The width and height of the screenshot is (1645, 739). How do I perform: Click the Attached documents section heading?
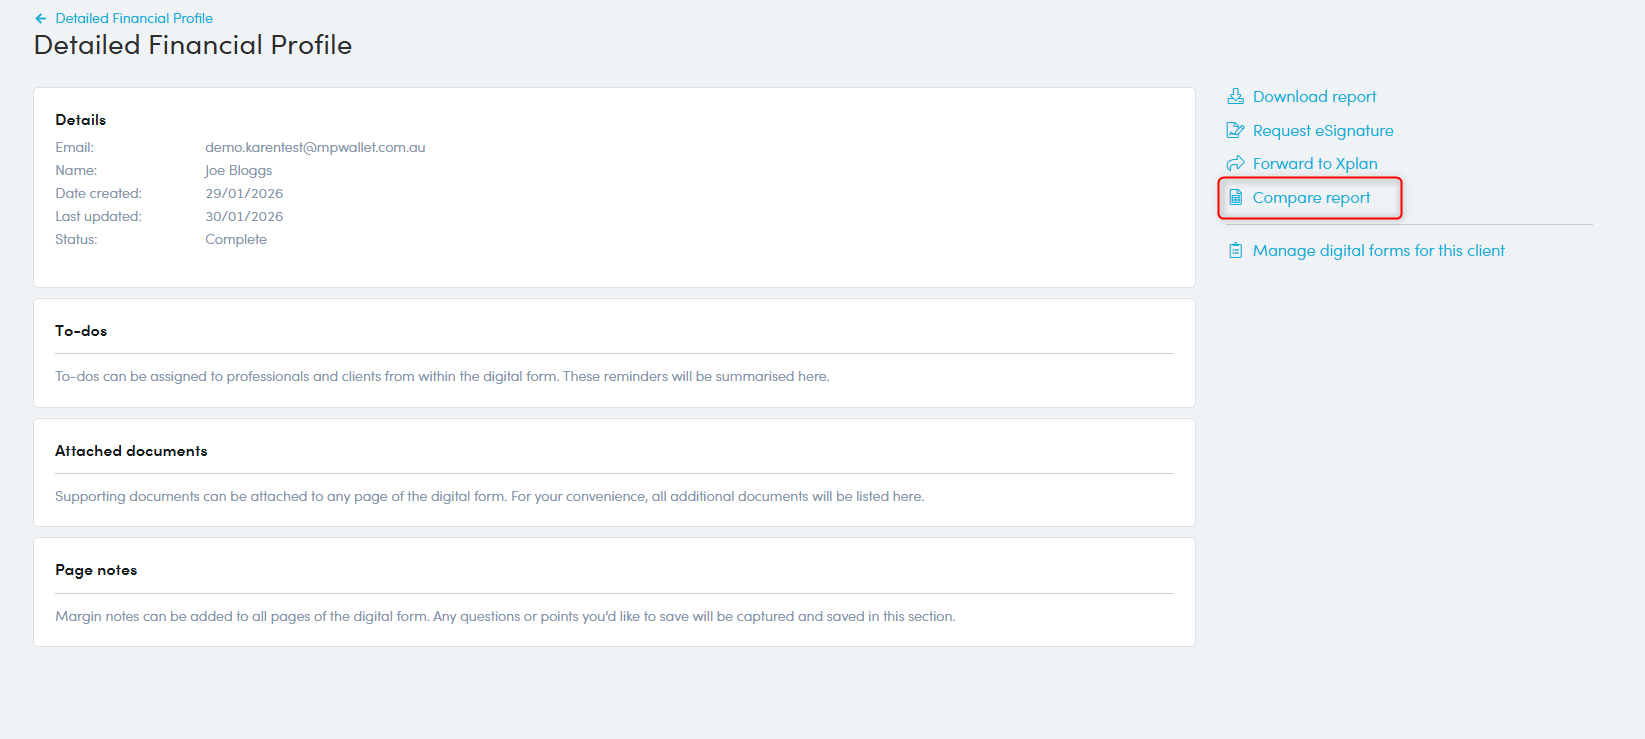point(131,451)
